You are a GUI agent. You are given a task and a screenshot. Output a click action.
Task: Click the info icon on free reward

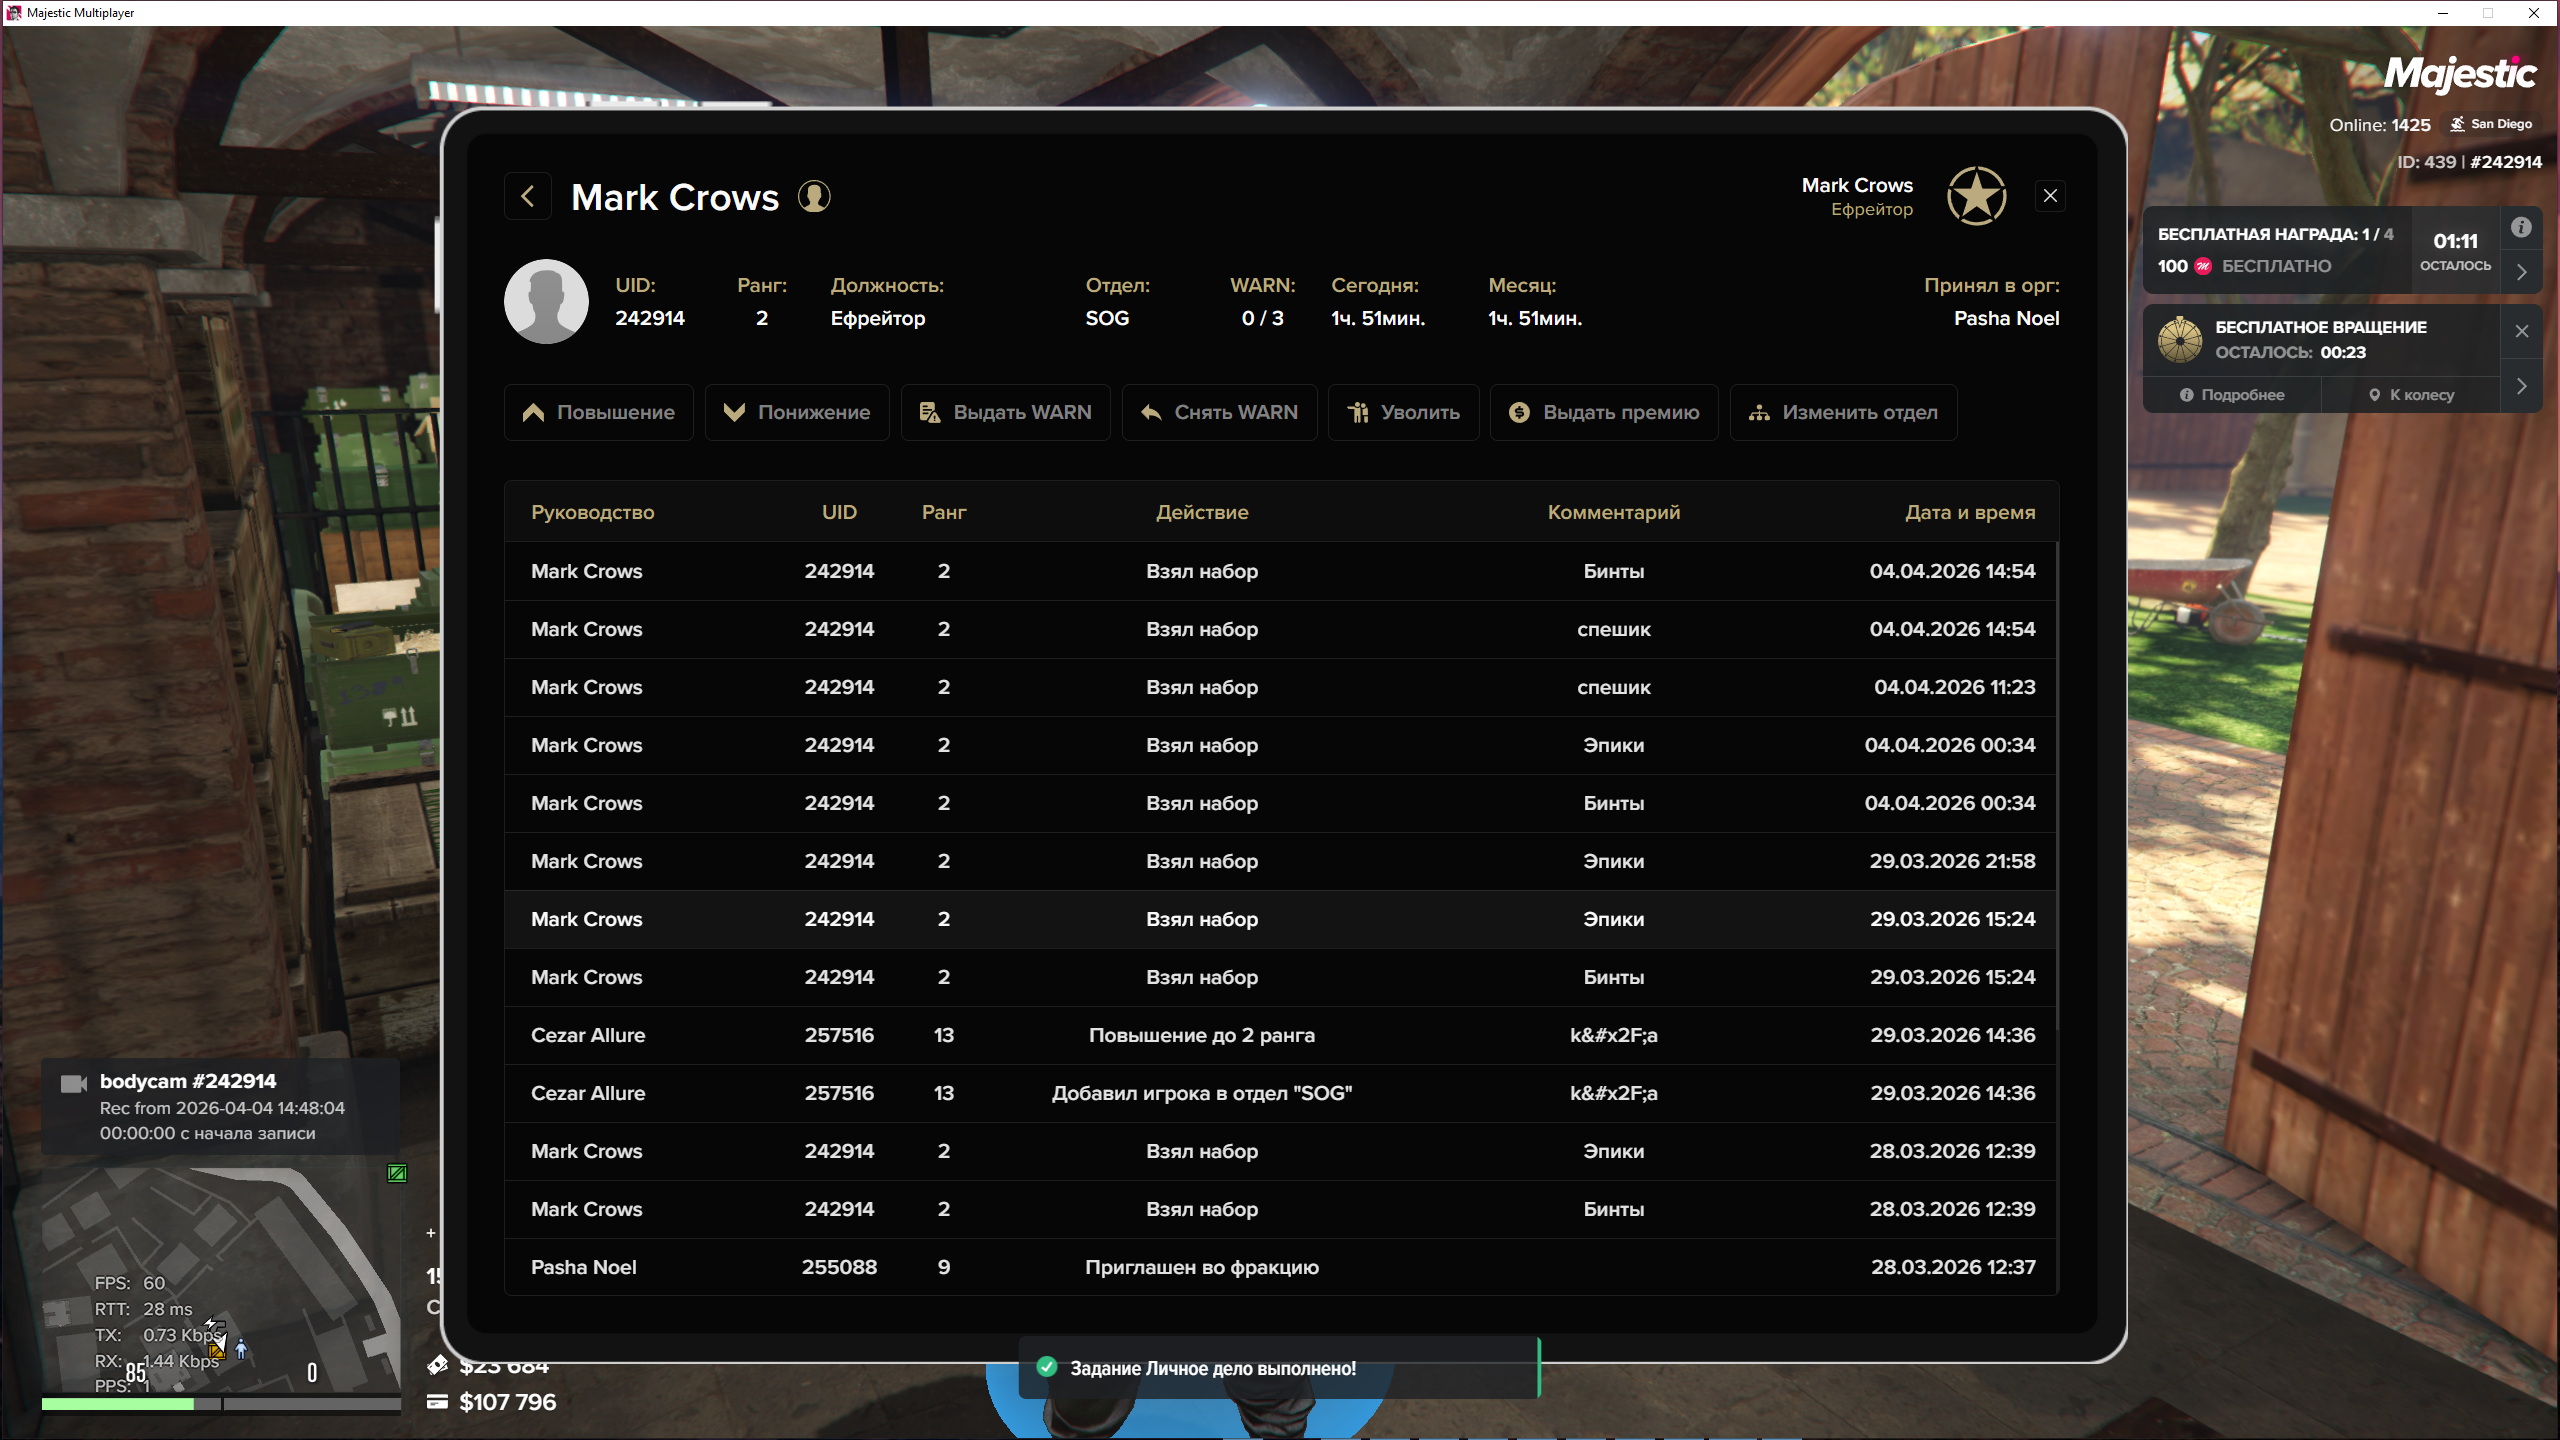(2521, 228)
